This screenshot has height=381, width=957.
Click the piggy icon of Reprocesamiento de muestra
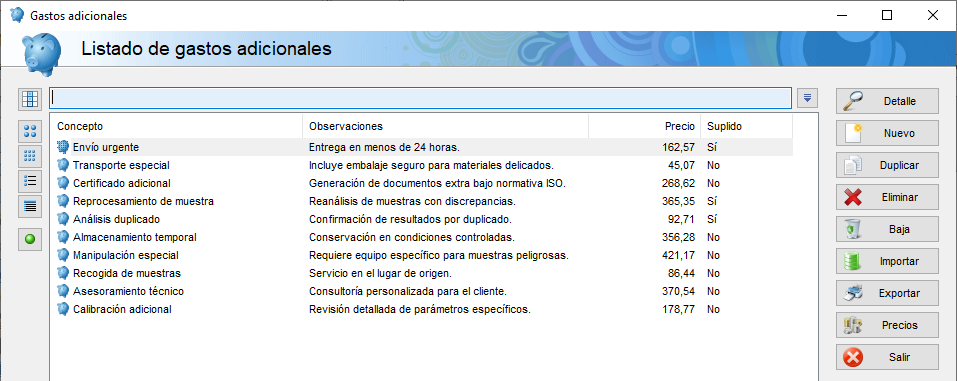(x=63, y=201)
